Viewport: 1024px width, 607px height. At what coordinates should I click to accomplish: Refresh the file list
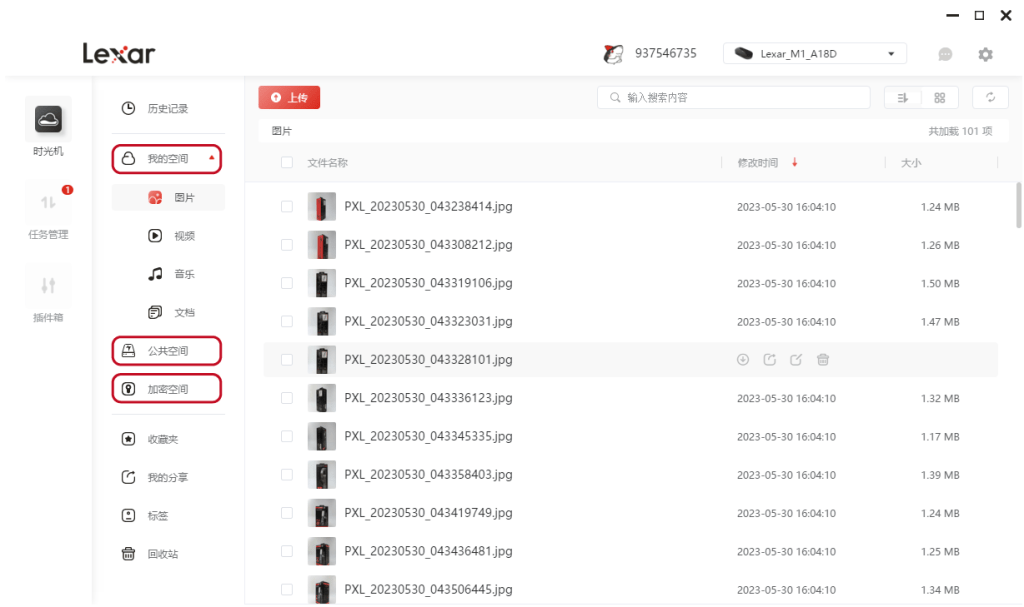point(990,98)
